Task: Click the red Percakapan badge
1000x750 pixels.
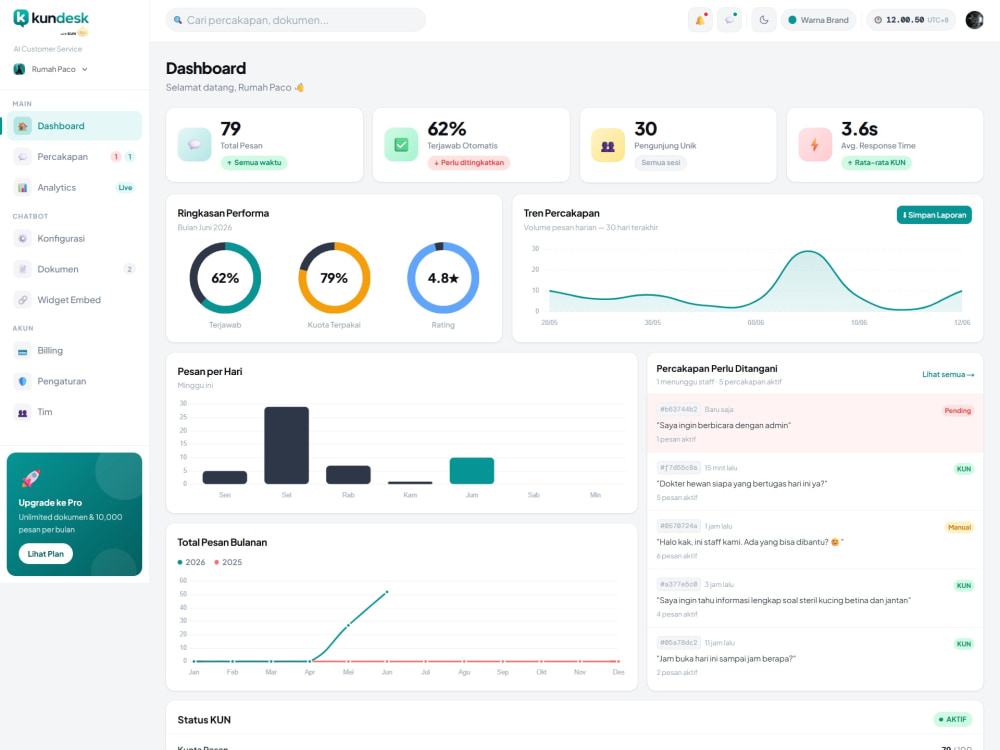Action: (x=116, y=156)
